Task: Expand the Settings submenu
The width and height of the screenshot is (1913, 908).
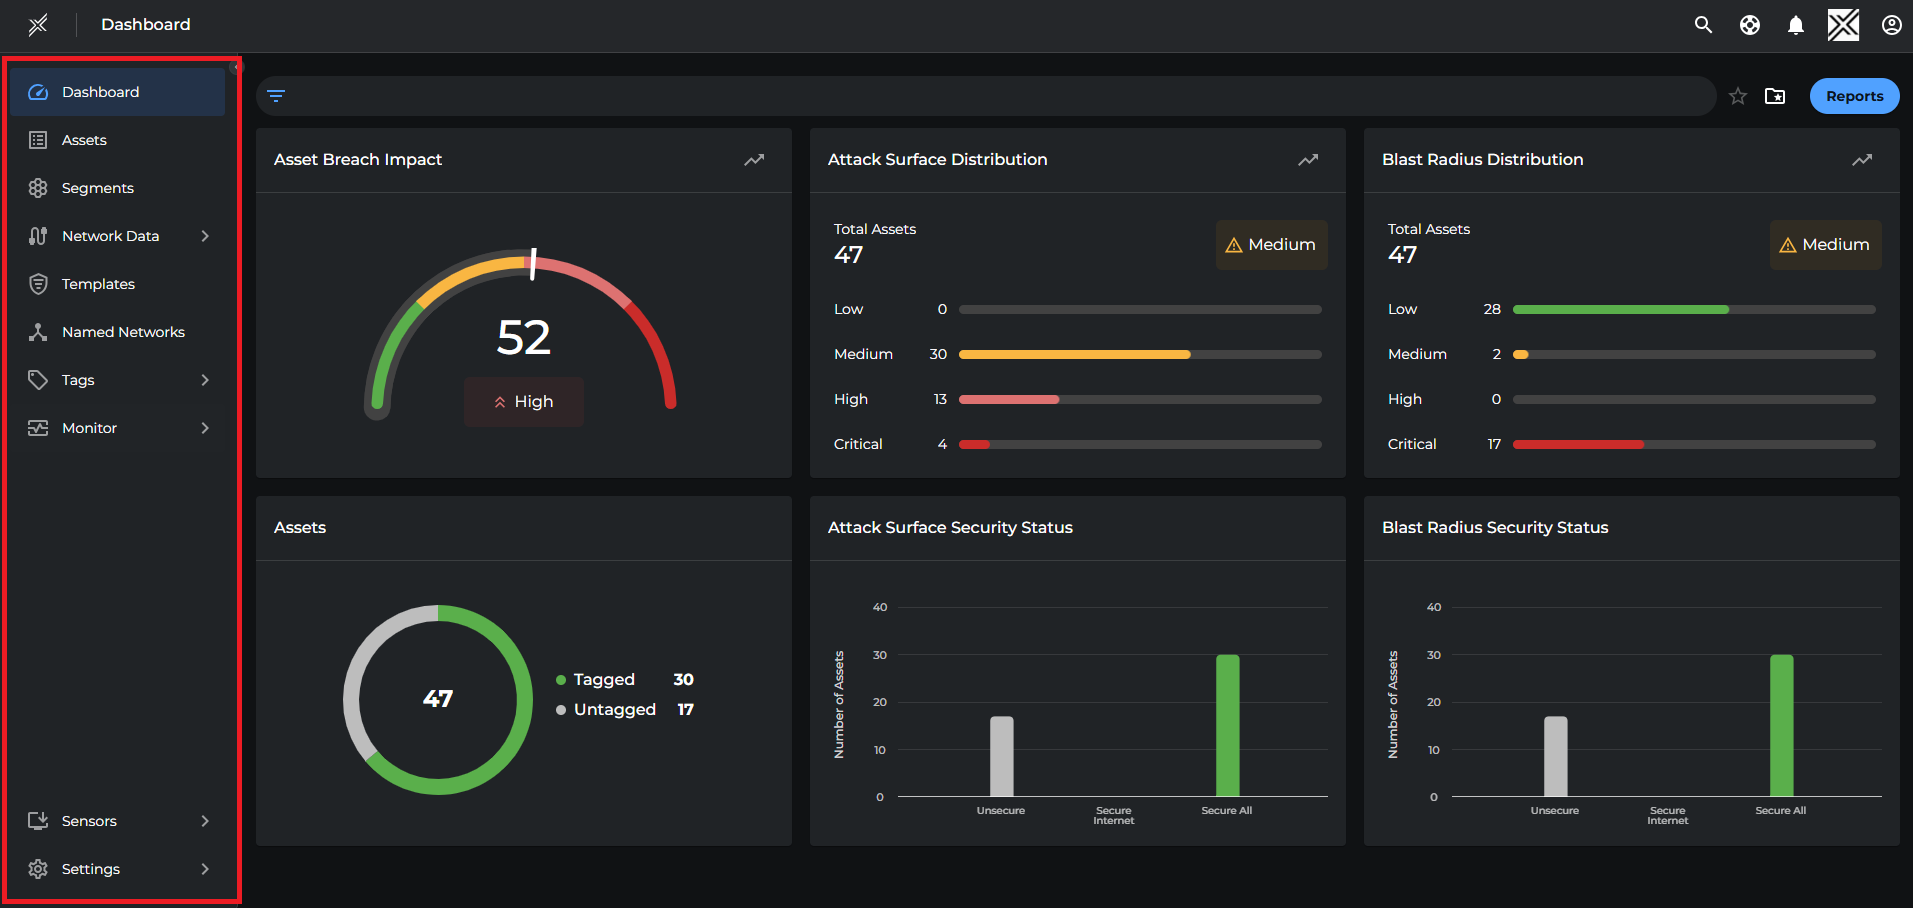Action: [205, 869]
